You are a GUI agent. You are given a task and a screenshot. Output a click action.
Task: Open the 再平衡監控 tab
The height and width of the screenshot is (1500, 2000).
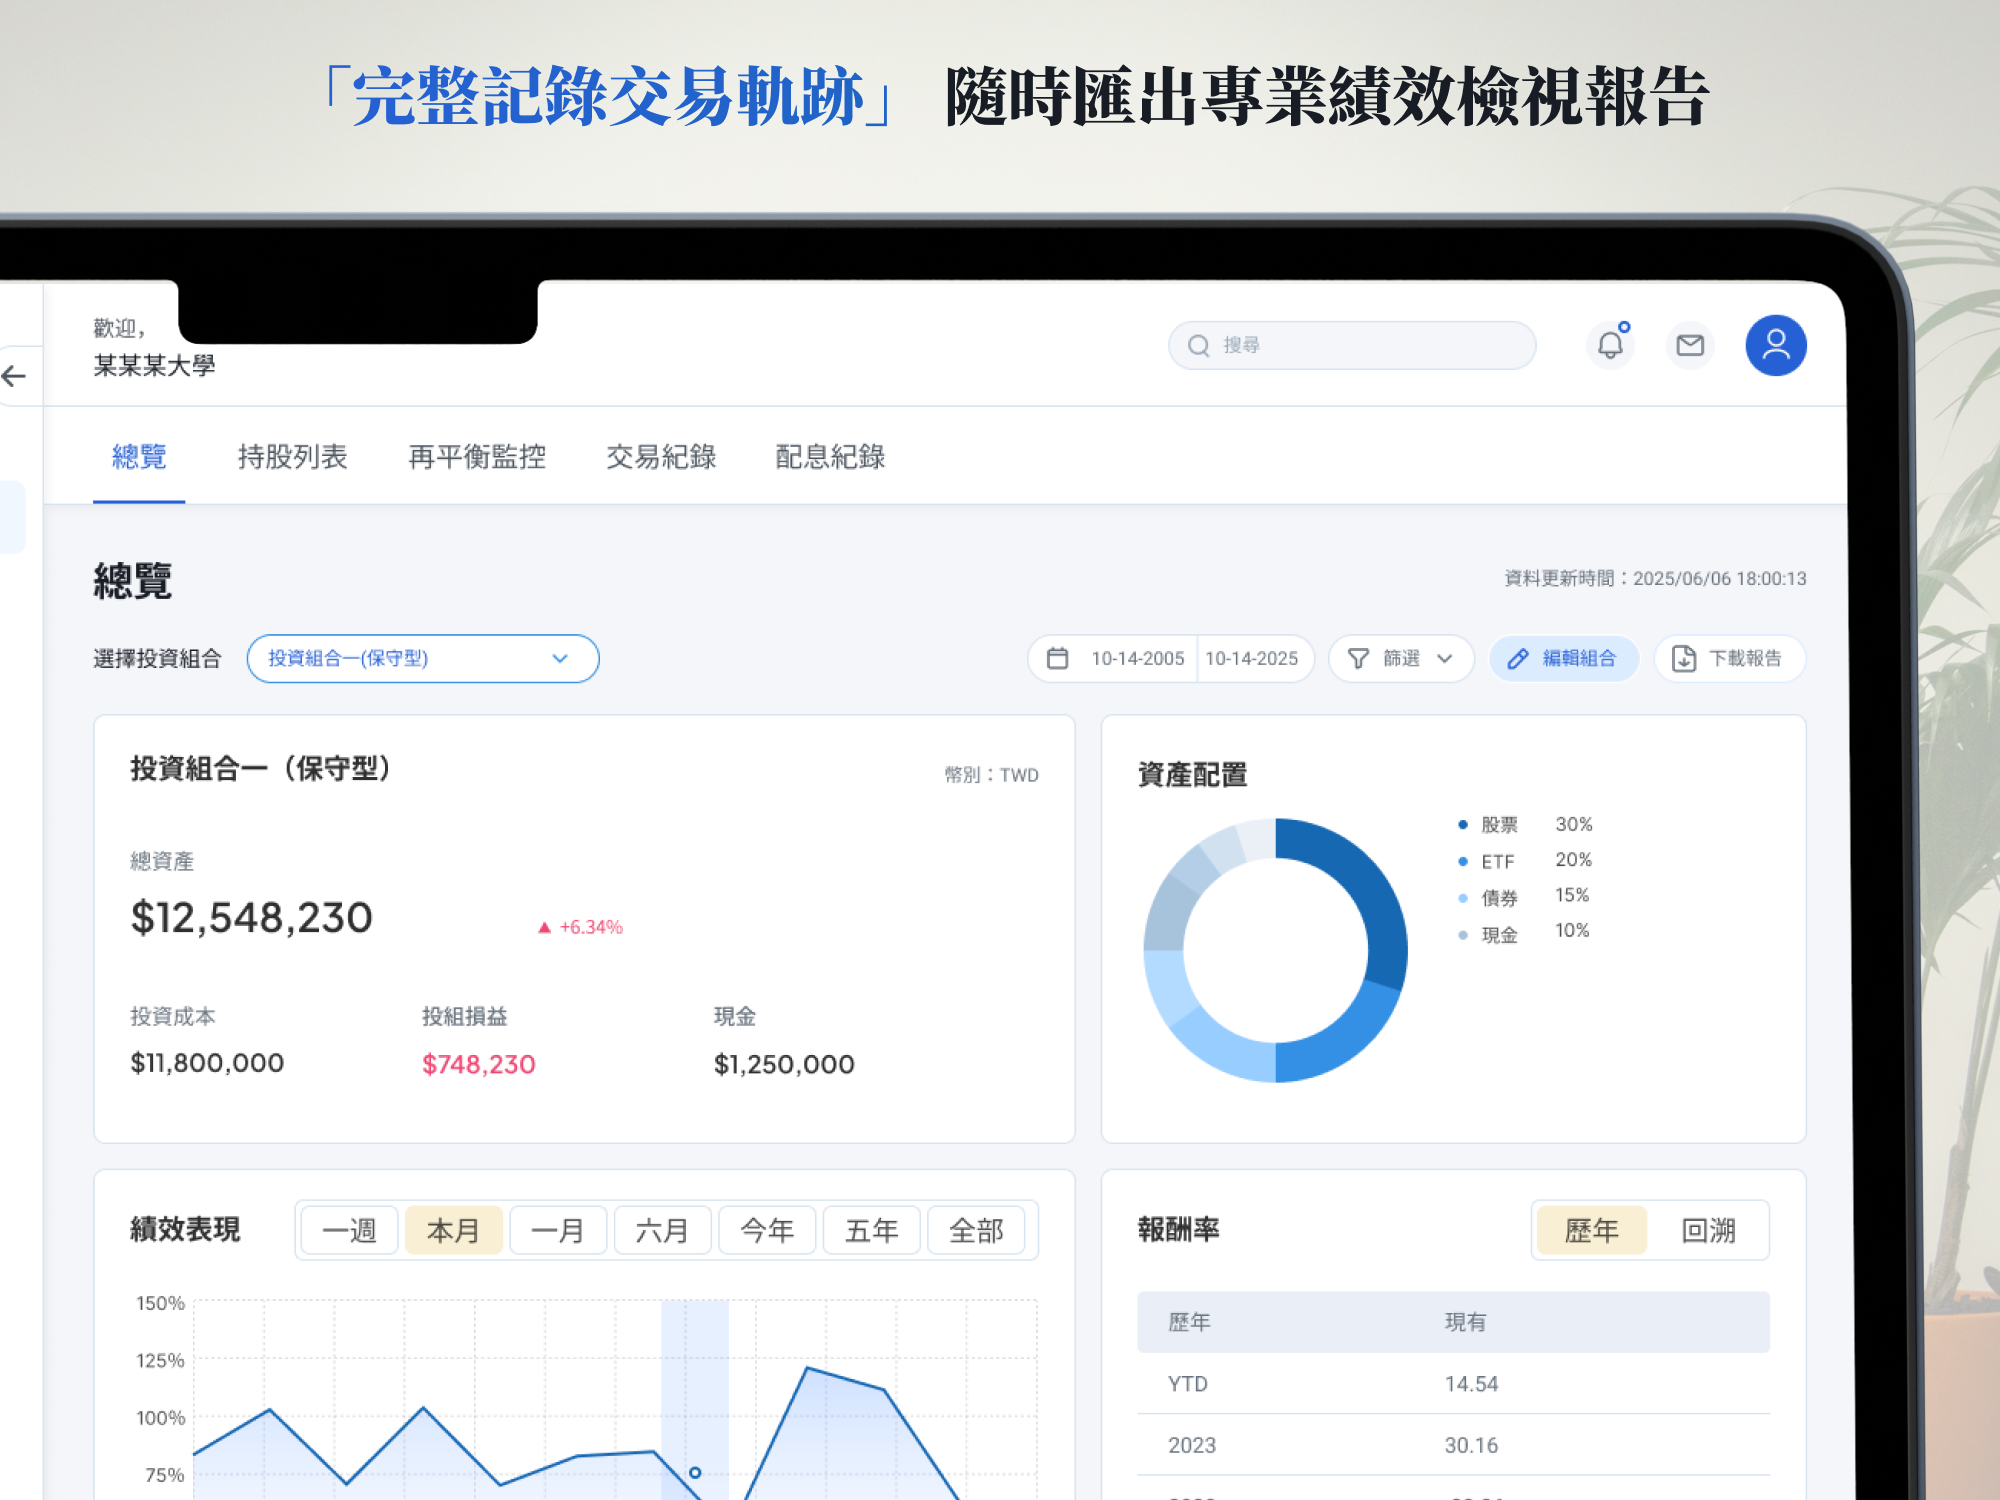(x=477, y=457)
